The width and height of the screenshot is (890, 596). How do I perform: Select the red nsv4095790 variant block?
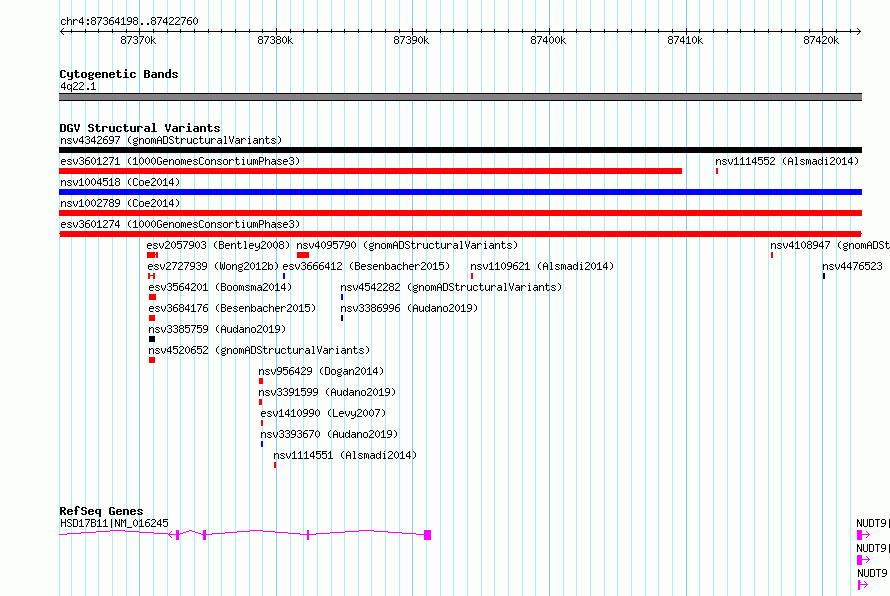coord(303,255)
